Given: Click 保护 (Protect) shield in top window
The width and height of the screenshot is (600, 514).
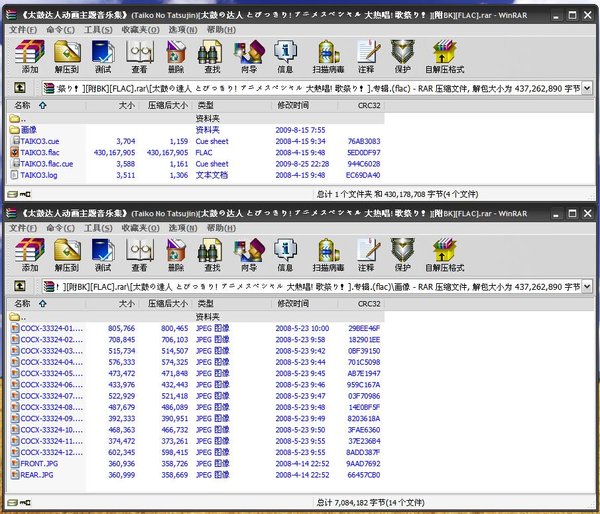Looking at the screenshot, I should [x=403, y=57].
